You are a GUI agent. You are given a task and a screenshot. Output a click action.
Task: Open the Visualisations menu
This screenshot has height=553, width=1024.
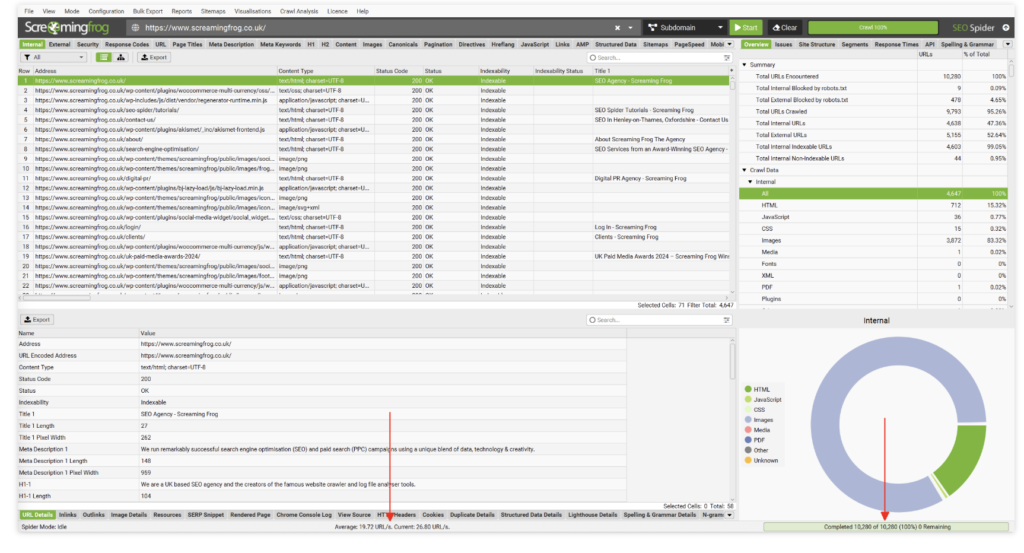(252, 11)
